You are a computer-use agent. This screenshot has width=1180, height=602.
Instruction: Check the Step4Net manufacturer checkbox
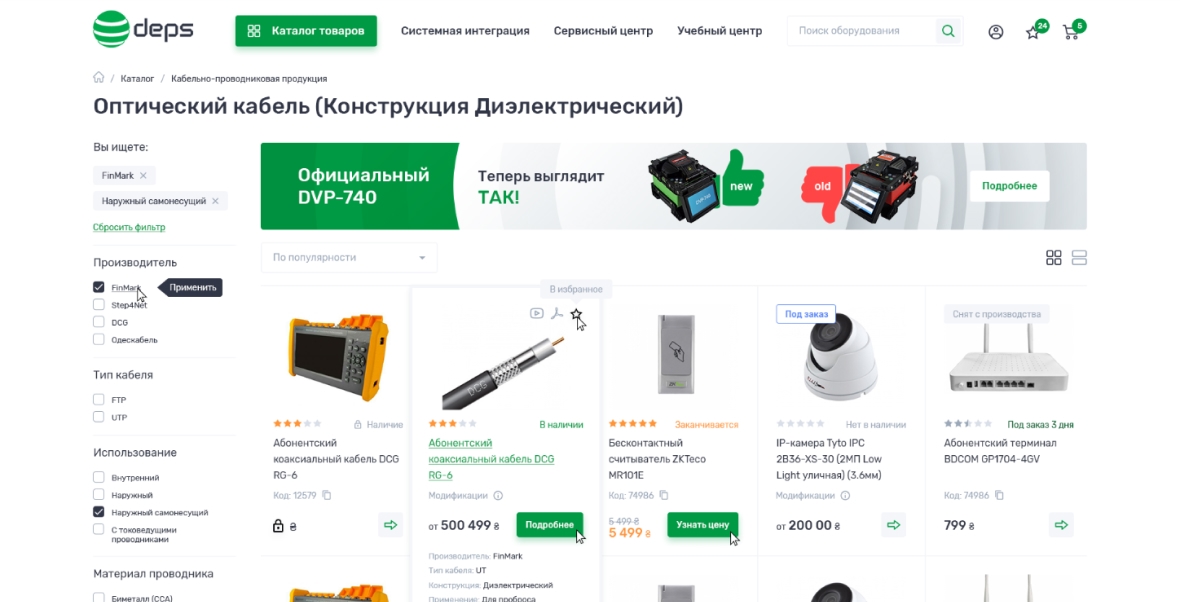click(99, 305)
